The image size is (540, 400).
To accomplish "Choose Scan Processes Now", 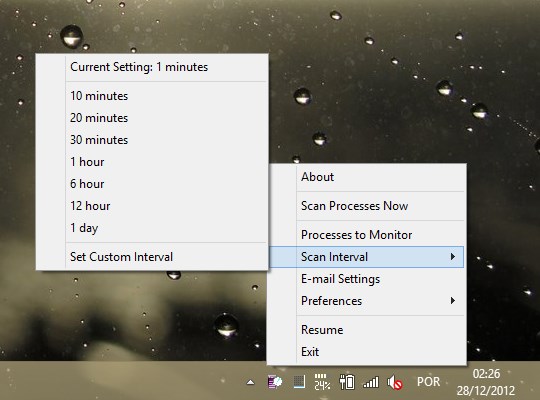I will click(367, 206).
